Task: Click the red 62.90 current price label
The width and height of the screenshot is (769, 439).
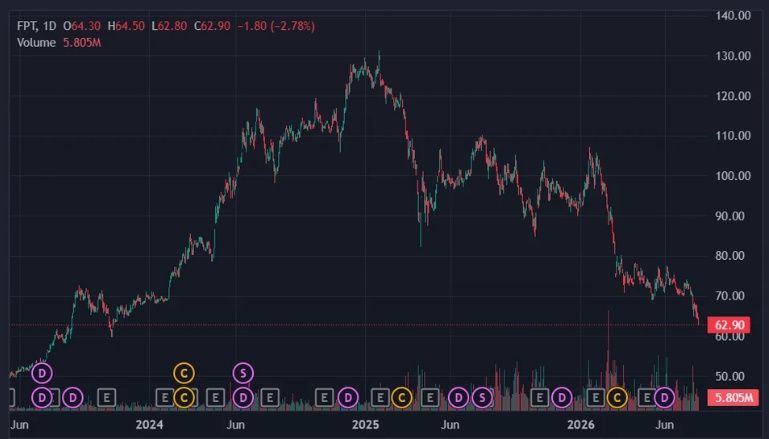Action: pos(729,325)
